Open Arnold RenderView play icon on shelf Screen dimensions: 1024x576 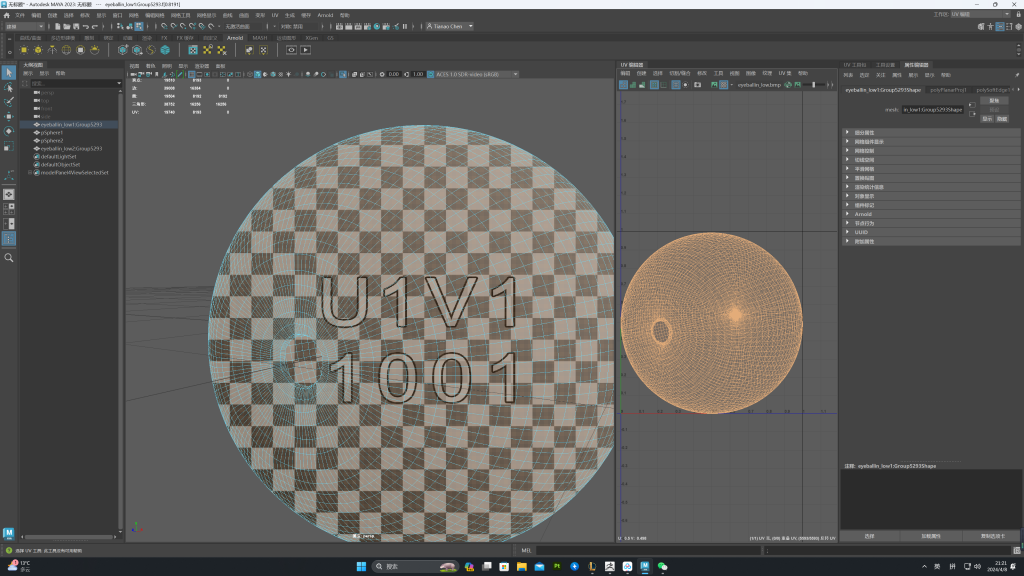click(306, 50)
